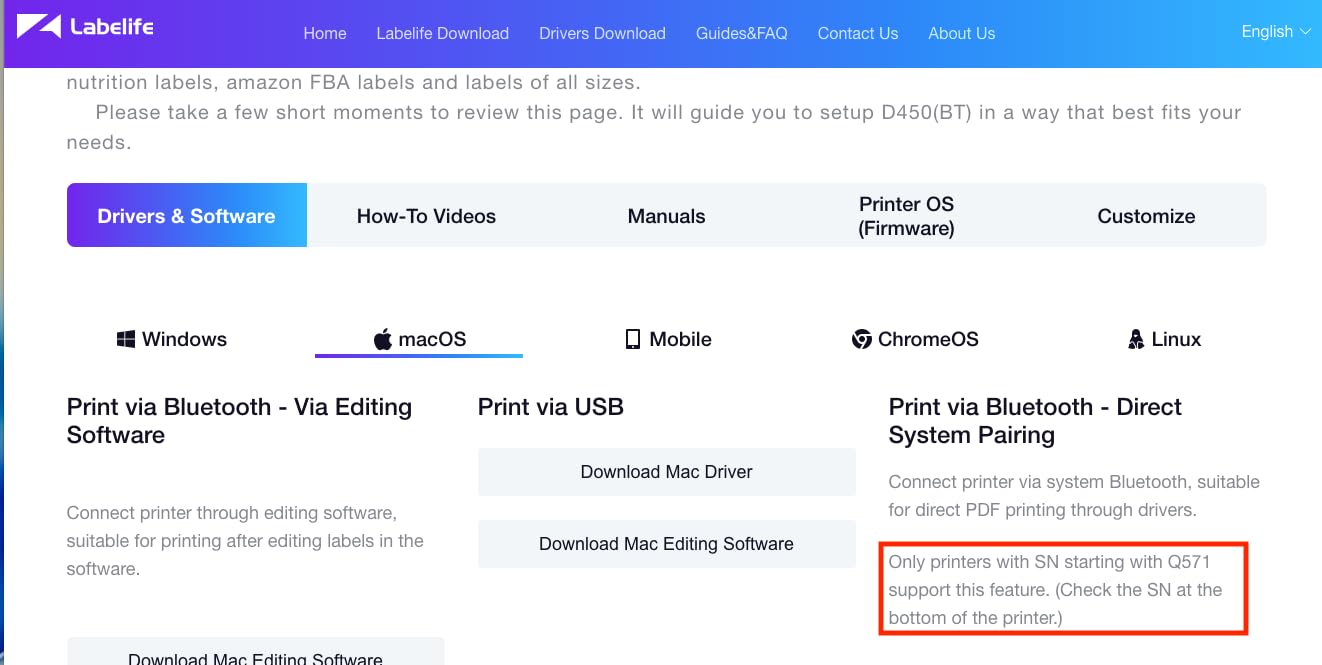Select the ChromeOS tab

pyautogui.click(x=915, y=339)
